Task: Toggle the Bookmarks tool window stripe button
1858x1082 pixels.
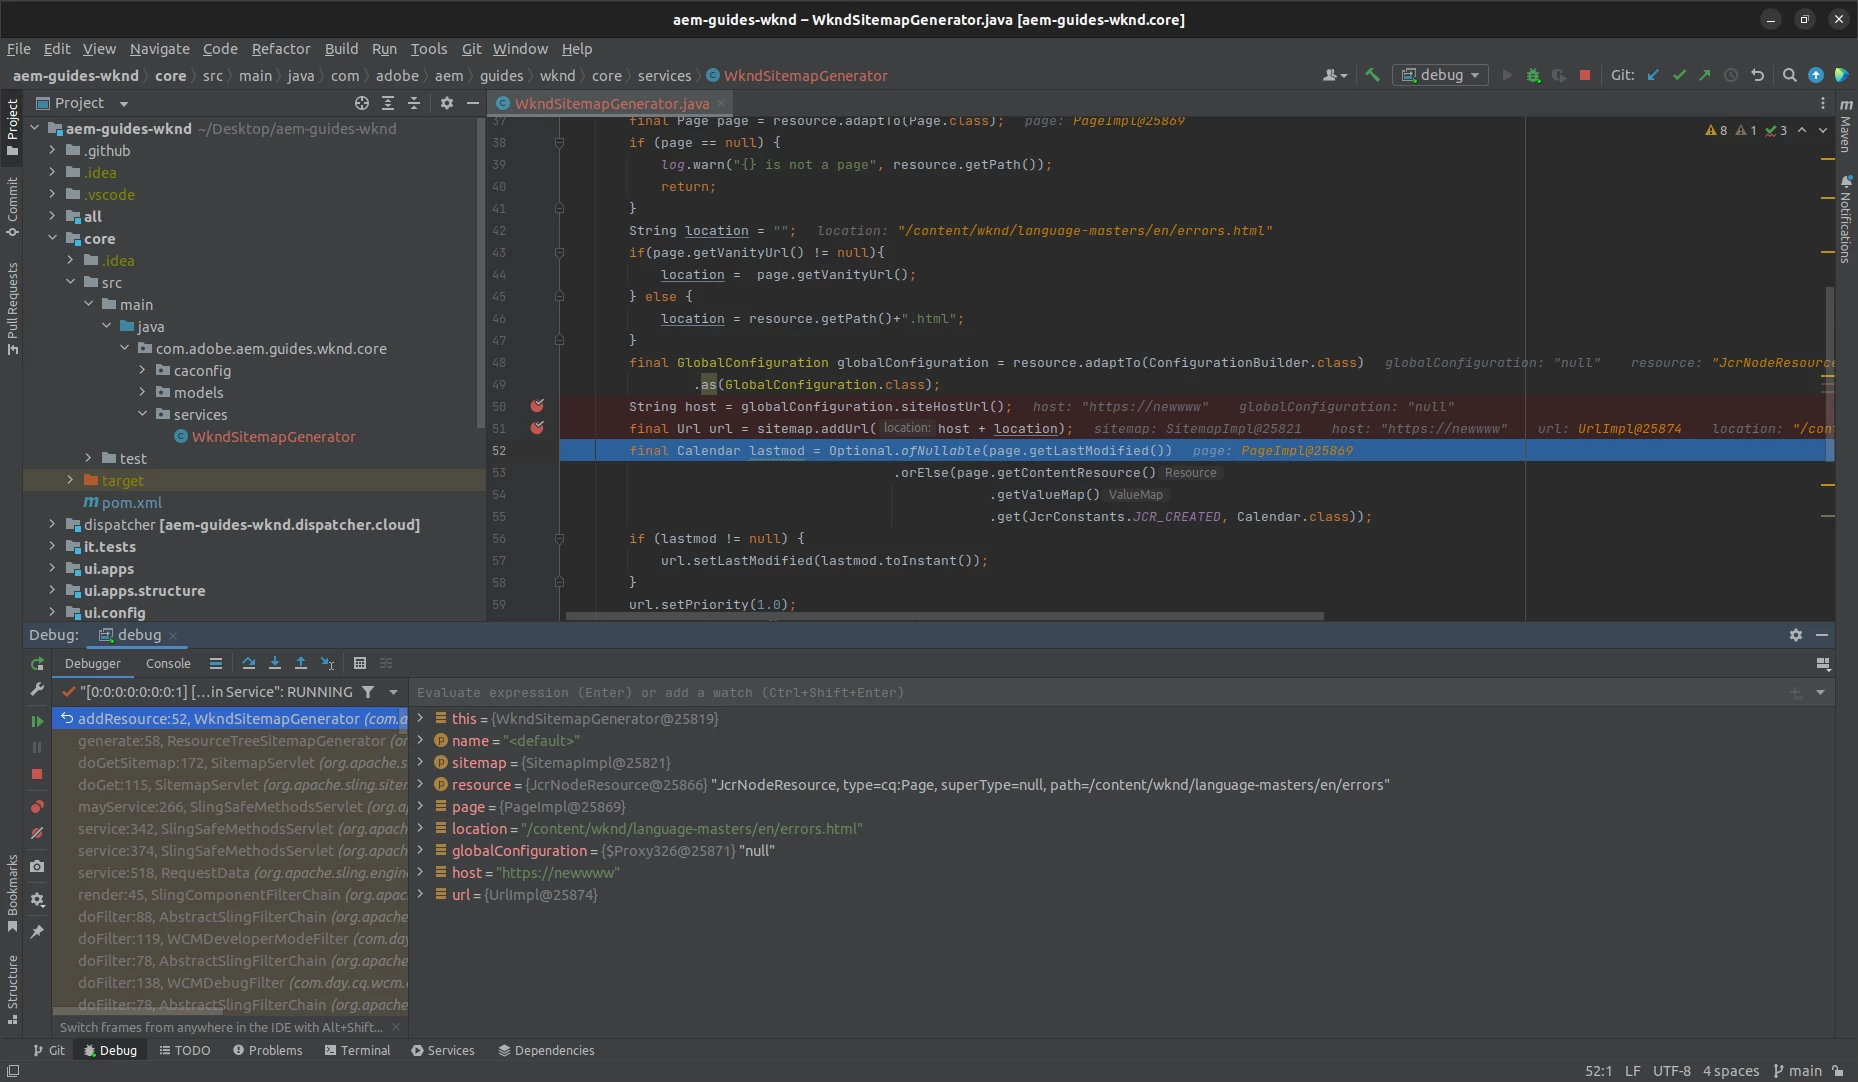Action: coord(12,893)
